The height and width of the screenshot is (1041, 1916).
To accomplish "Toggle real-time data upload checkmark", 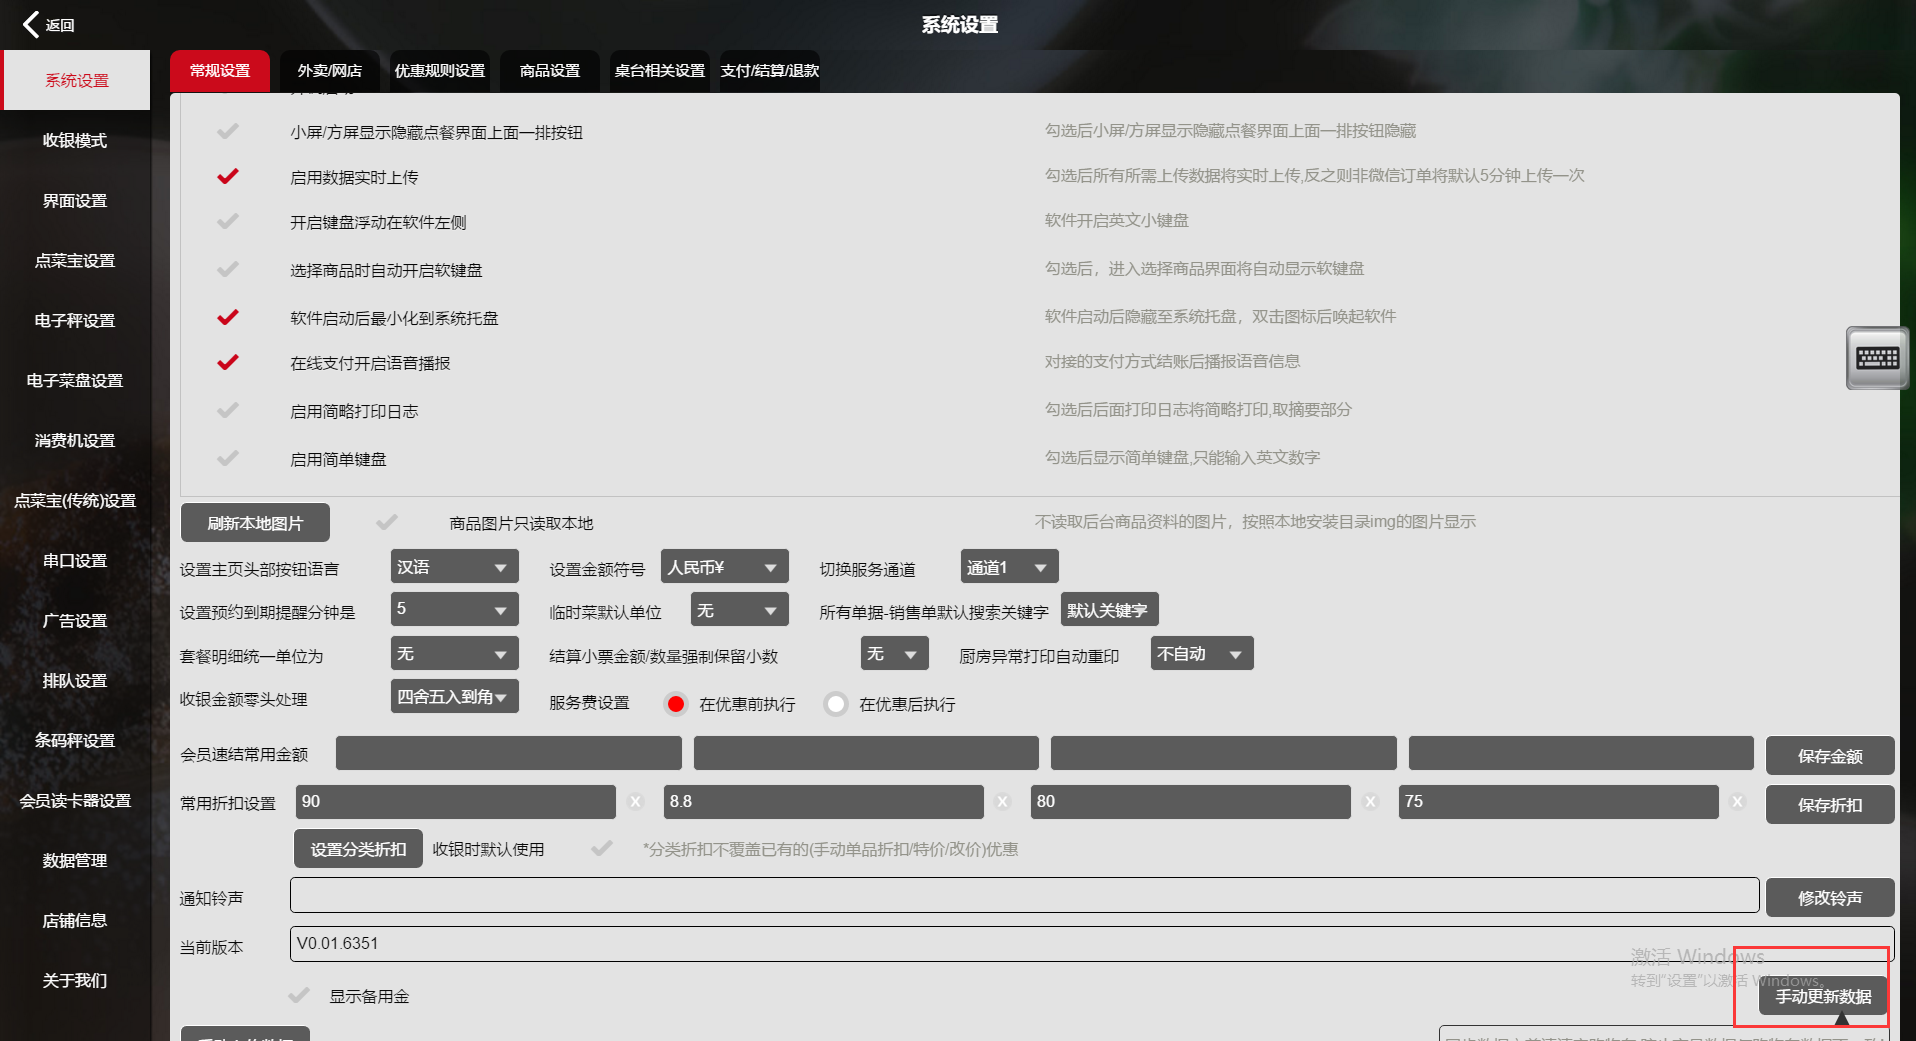I will point(228,177).
